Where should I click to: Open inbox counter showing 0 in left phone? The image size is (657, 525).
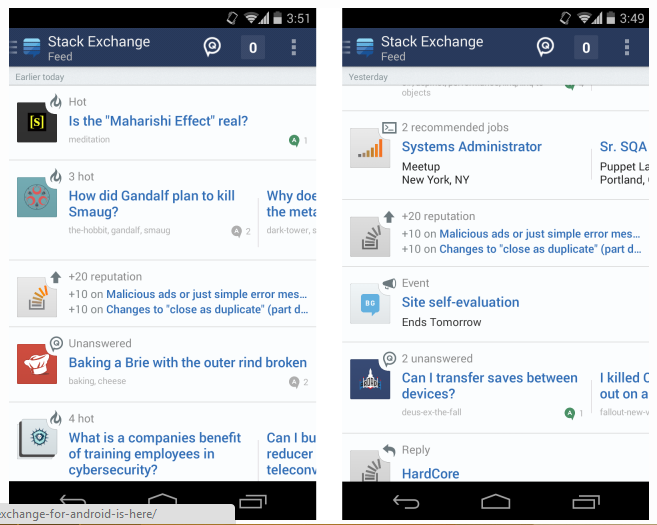[x=253, y=47]
